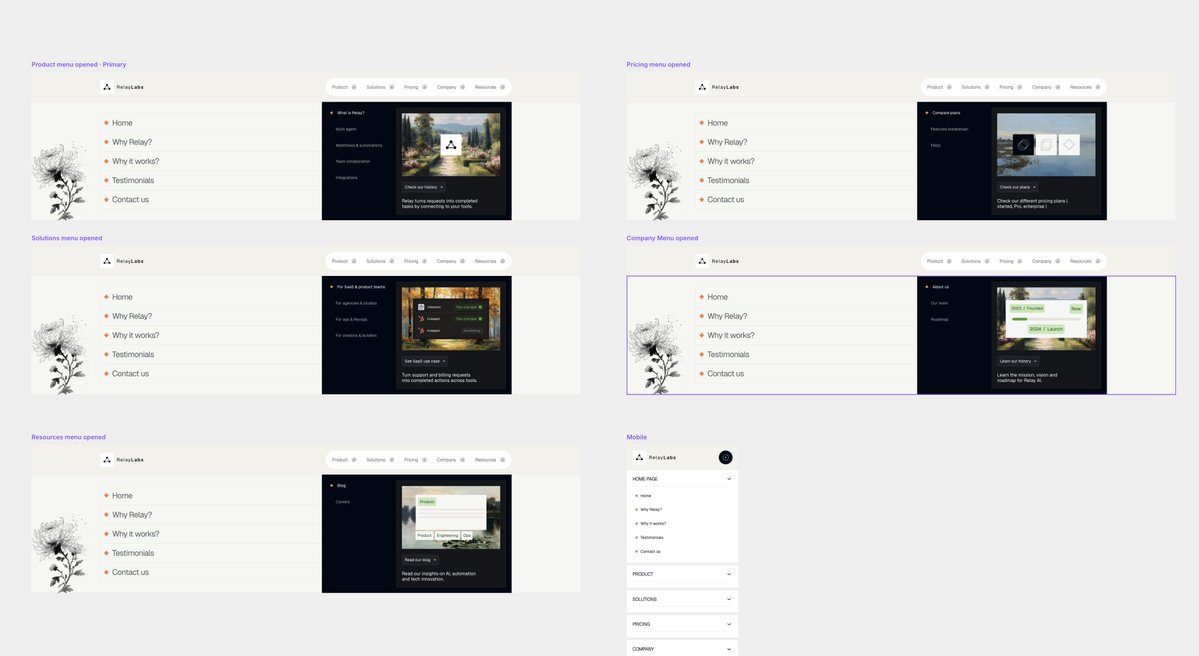This screenshot has width=1199, height=656.
Task: Click RelayLabs logo in Product menu frame
Action: 122,87
